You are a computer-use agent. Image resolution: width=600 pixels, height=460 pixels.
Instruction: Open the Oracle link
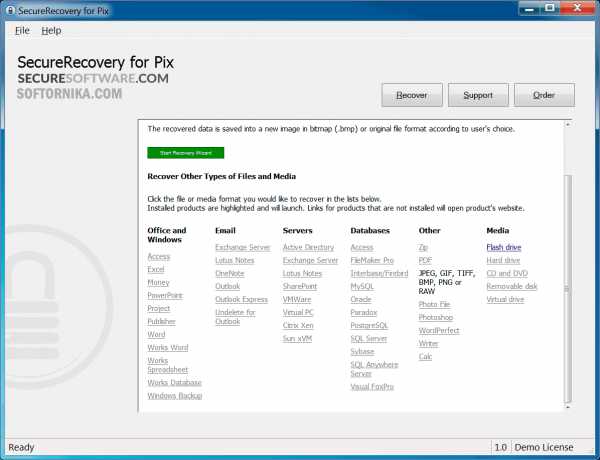pos(361,299)
